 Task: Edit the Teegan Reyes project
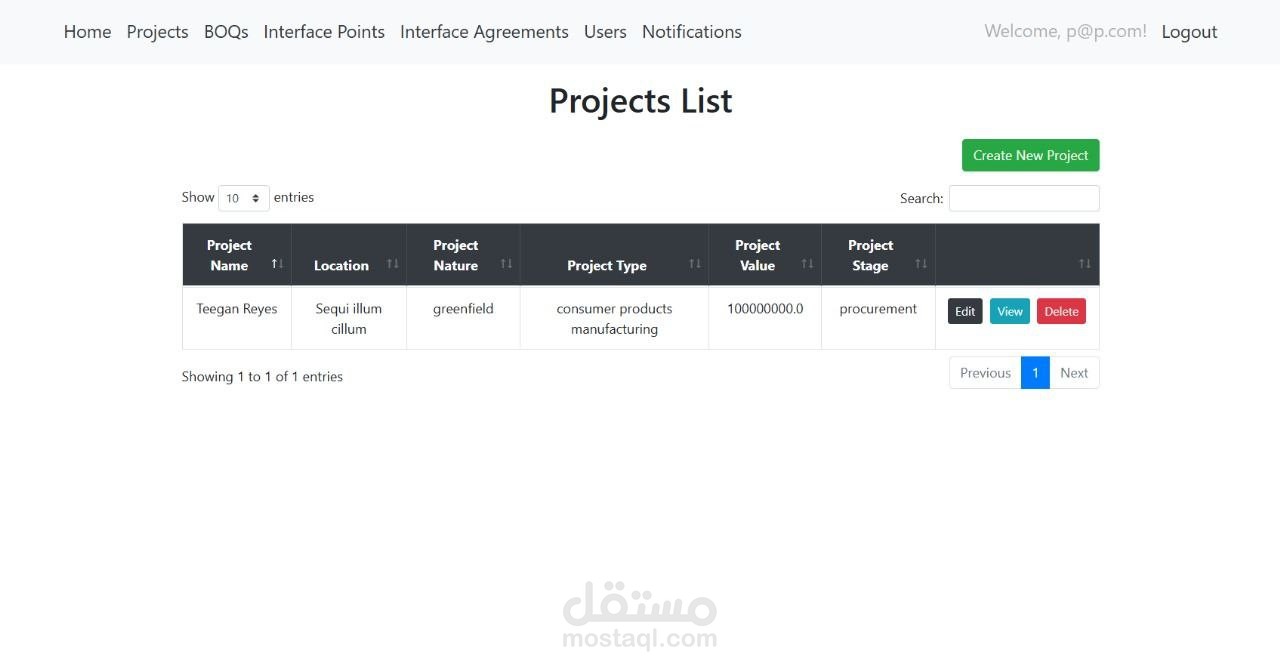pos(965,311)
